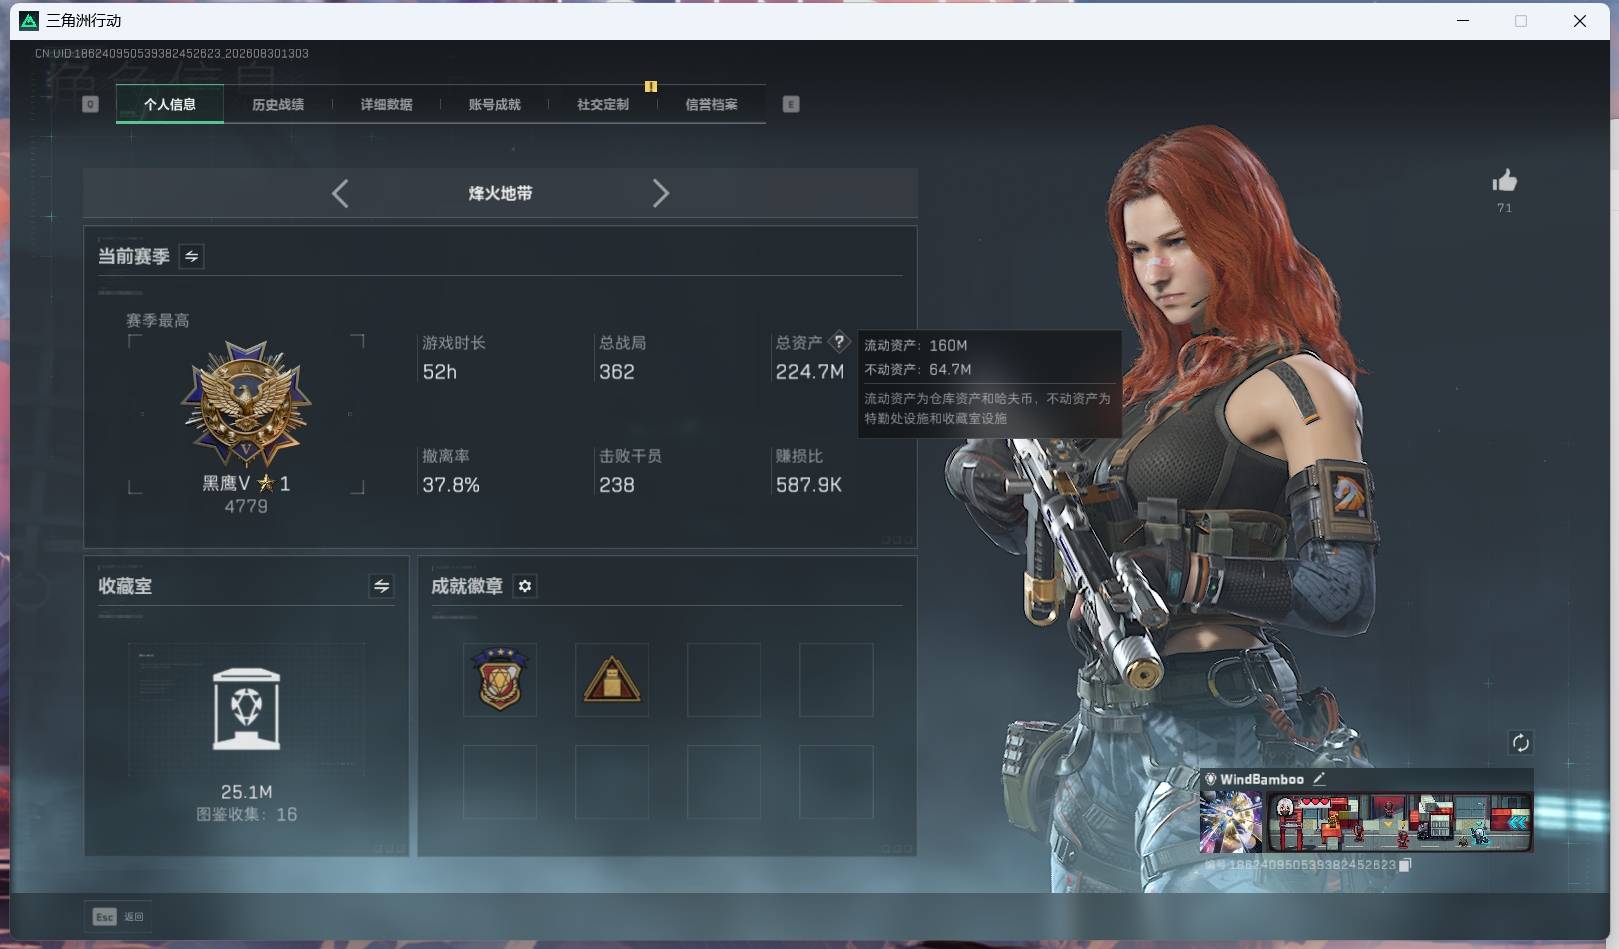Click the like count 71
The width and height of the screenshot is (1619, 949).
tap(1504, 208)
